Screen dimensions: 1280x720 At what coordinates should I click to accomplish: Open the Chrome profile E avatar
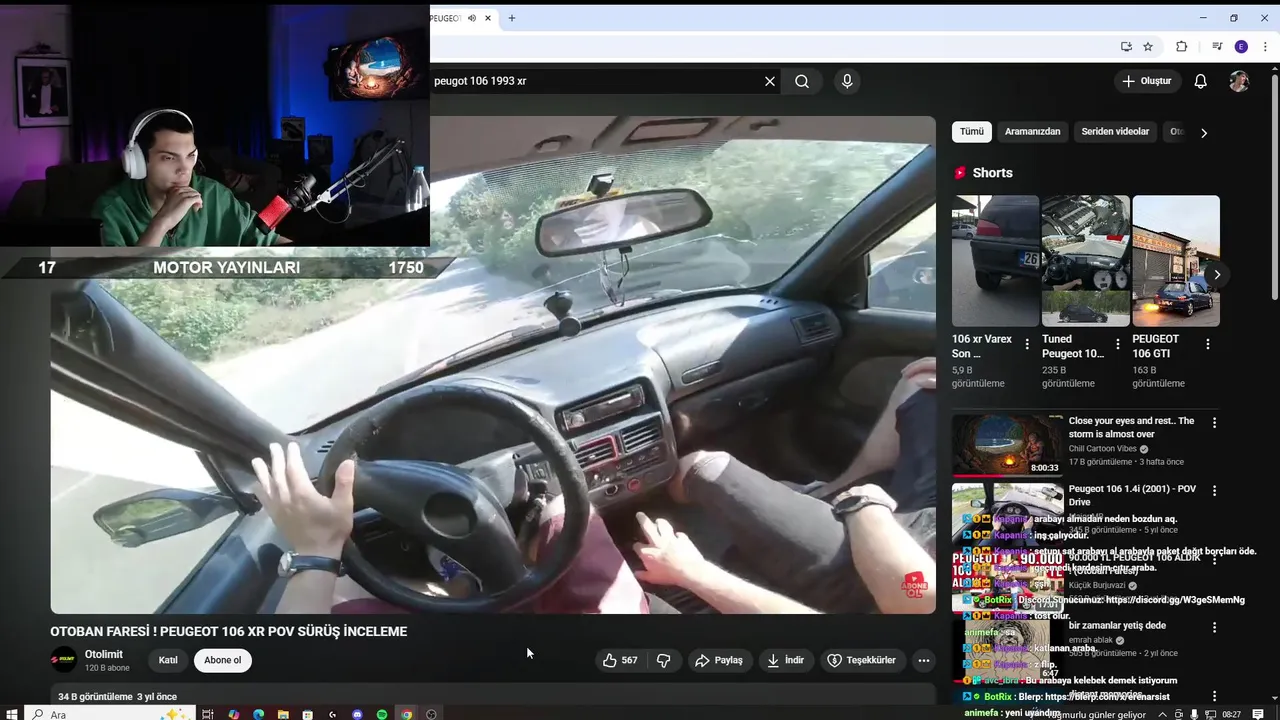coord(1241,46)
